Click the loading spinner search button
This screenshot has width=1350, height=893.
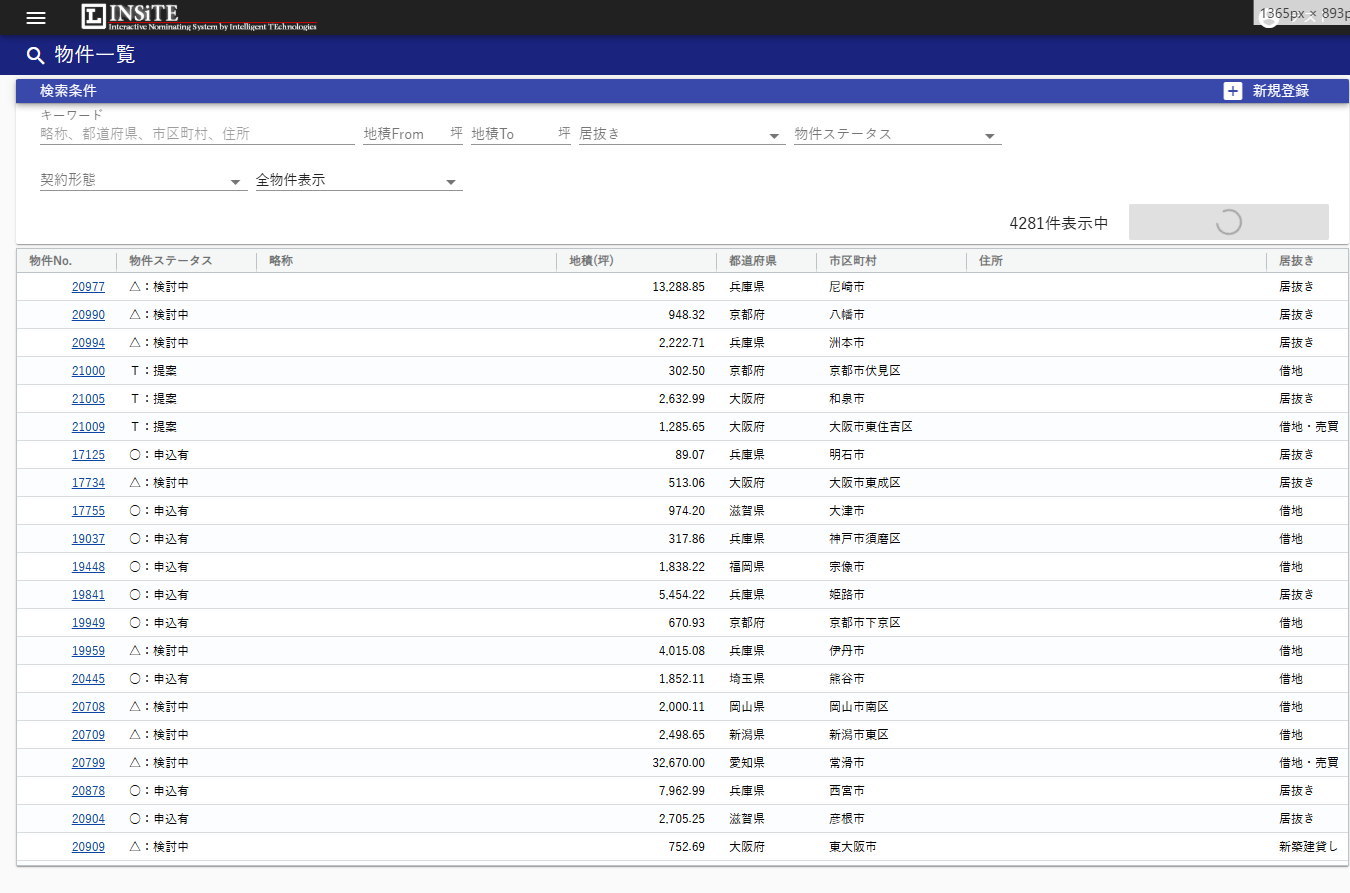point(1228,222)
